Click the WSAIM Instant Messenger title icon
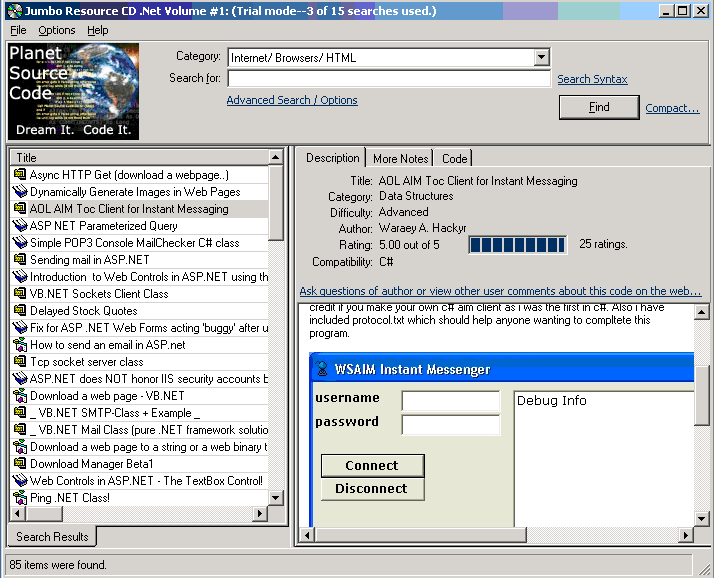The image size is (714, 578). 322,368
